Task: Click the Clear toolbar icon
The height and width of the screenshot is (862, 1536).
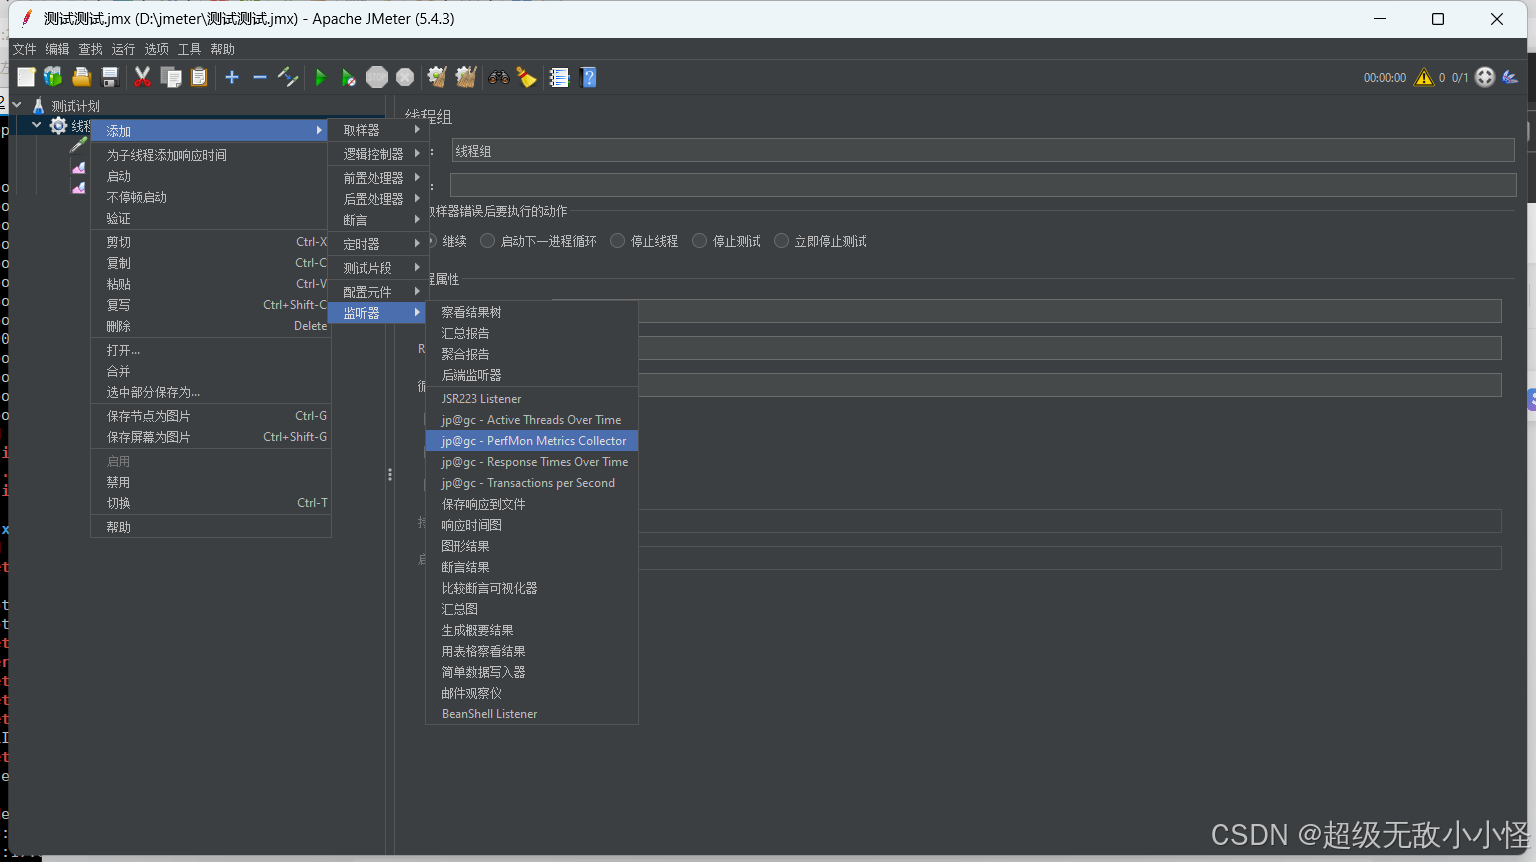Action: 437,77
